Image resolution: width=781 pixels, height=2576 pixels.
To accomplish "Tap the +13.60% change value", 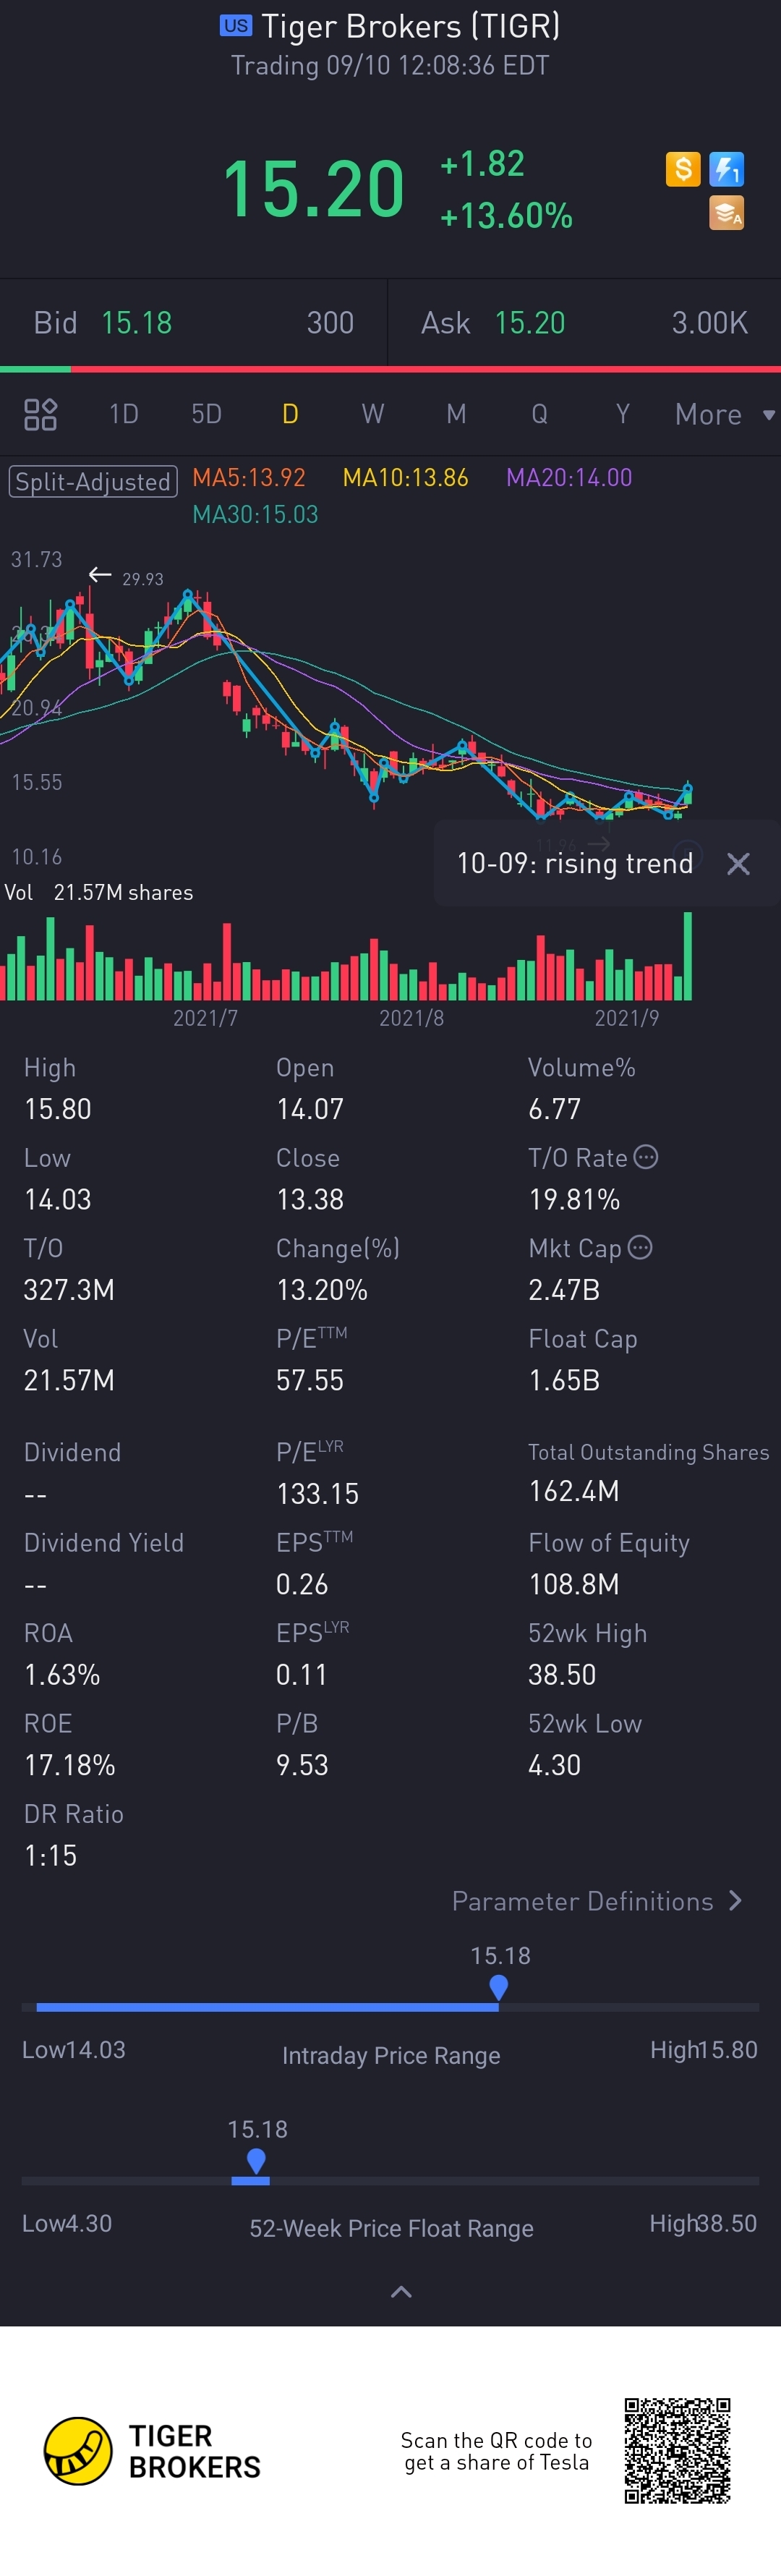I will tap(506, 215).
